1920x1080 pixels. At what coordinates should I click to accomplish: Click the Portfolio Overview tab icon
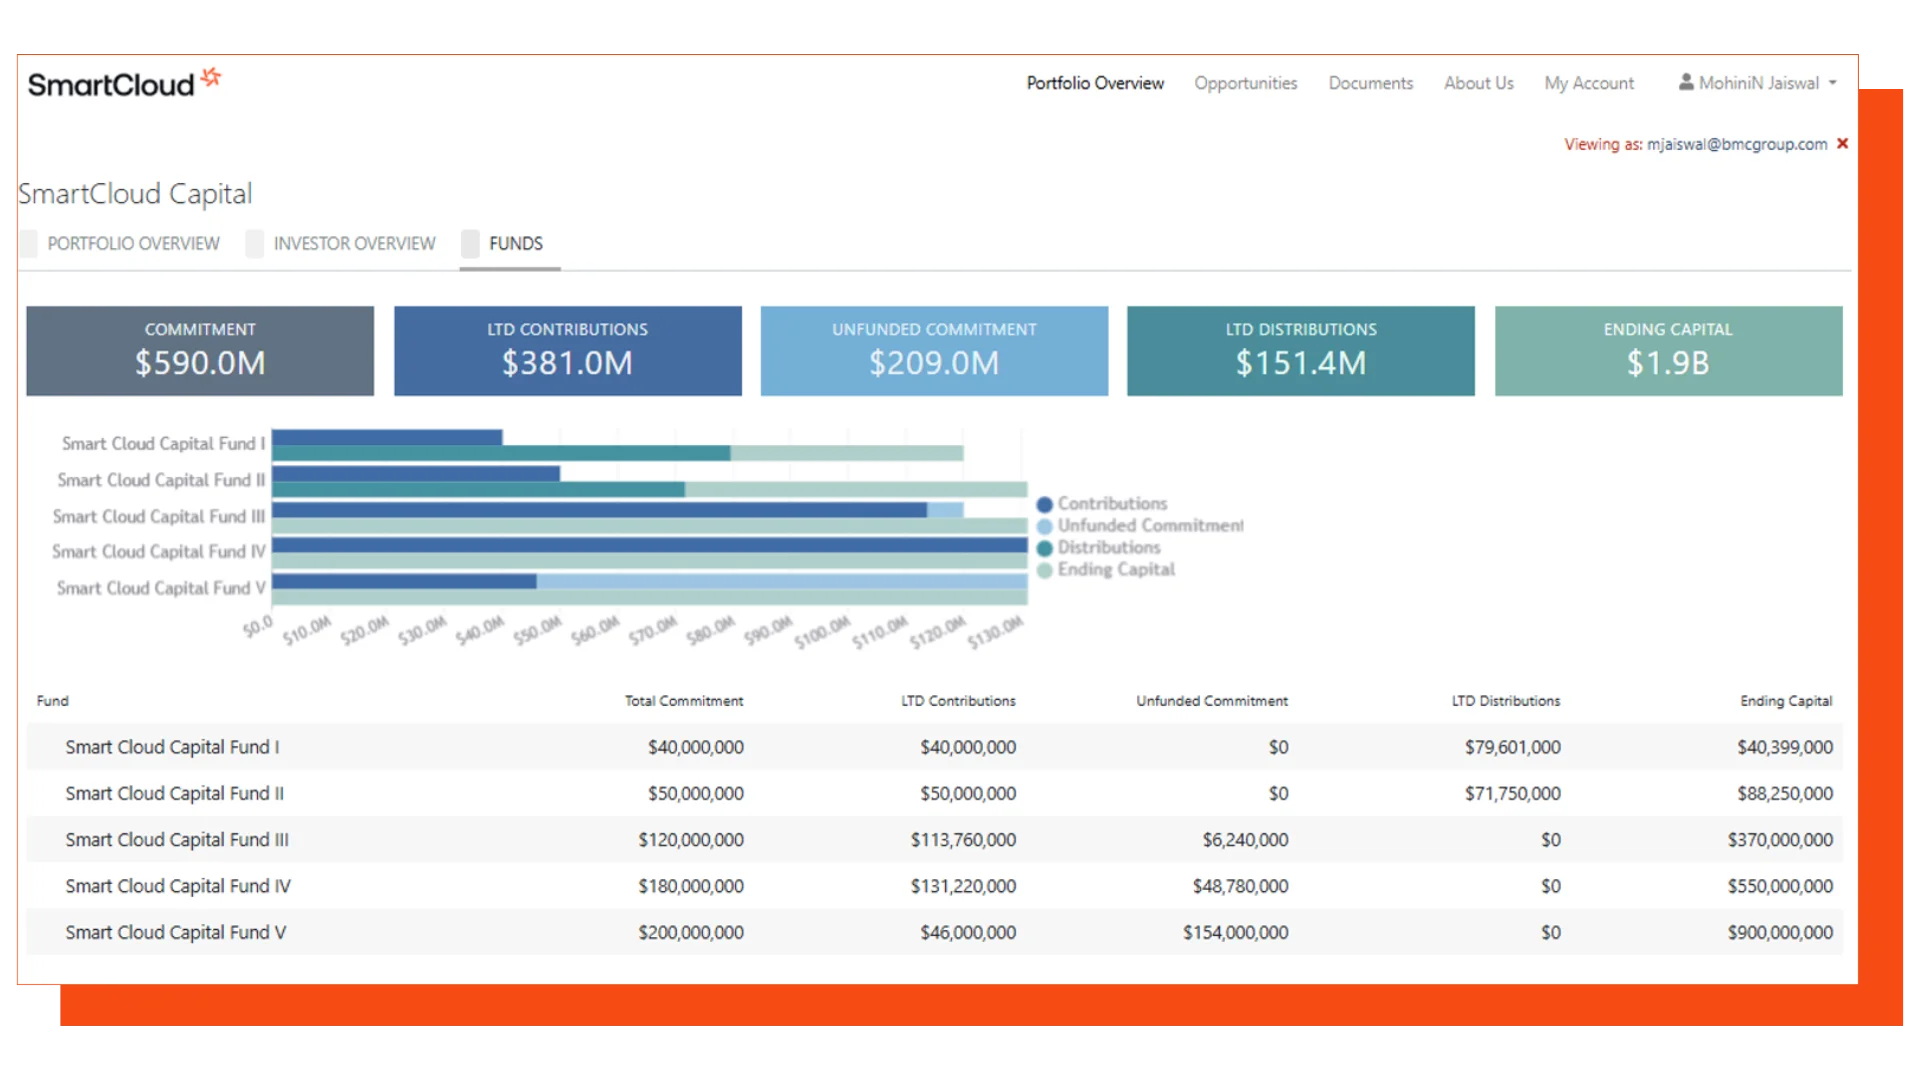tap(29, 243)
